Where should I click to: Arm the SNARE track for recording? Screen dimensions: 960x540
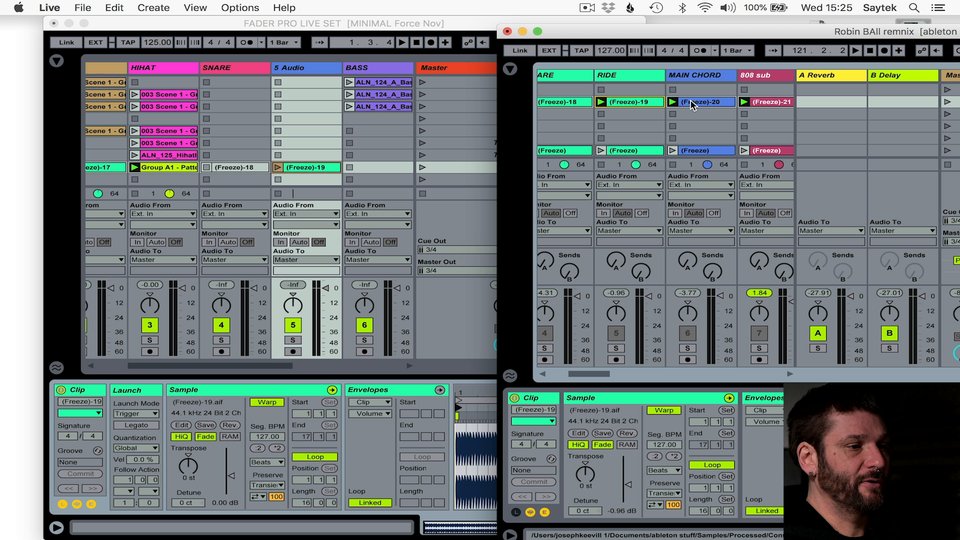221,352
